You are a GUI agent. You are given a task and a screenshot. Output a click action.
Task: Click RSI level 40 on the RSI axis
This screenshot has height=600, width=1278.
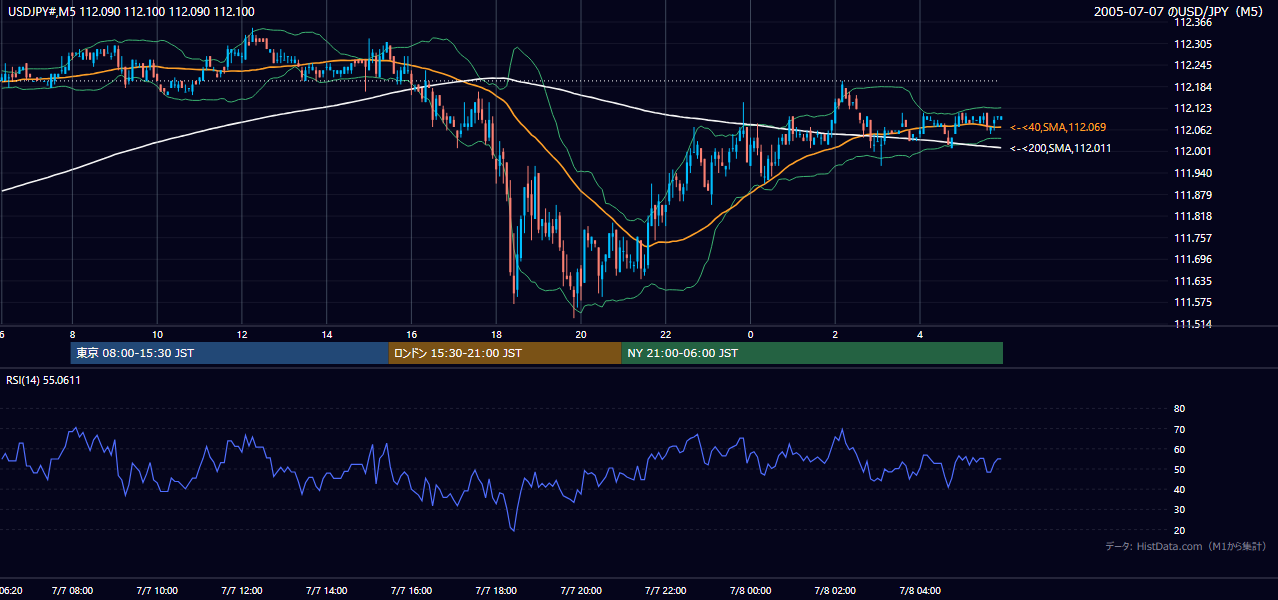[x=1179, y=489]
